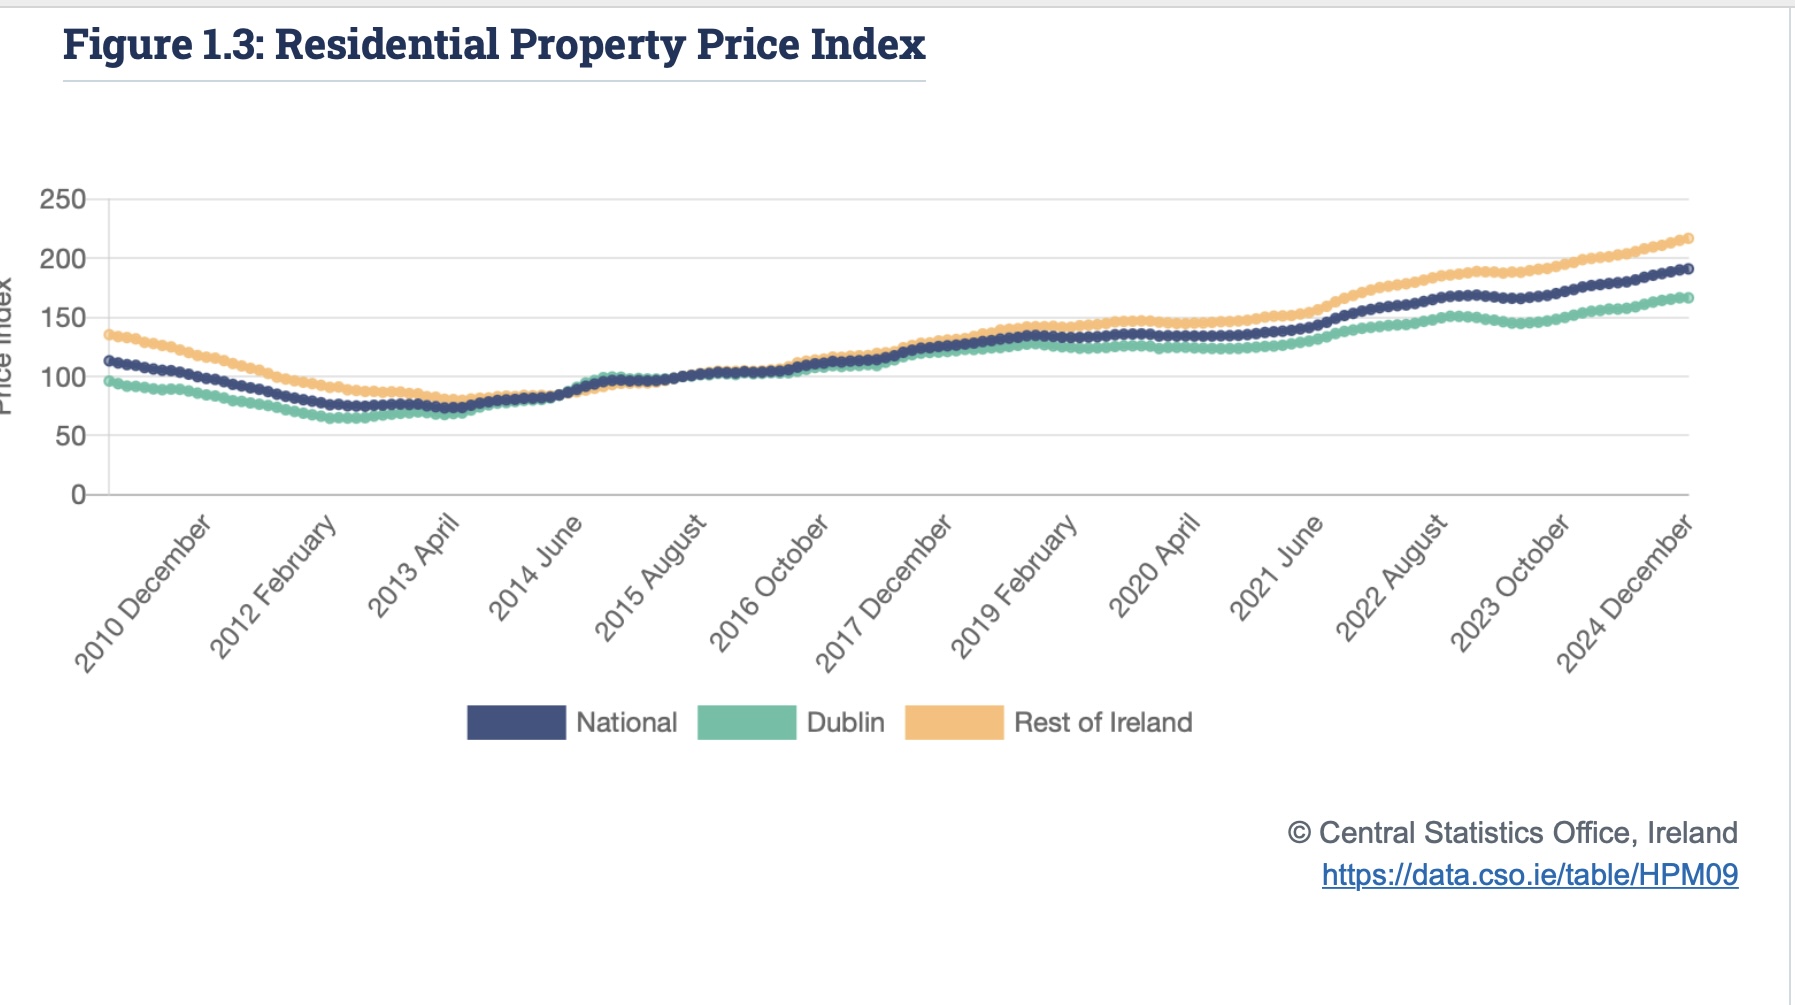Image resolution: width=1795 pixels, height=1005 pixels.
Task: Click the Dublin legend color swatch
Action: click(746, 722)
